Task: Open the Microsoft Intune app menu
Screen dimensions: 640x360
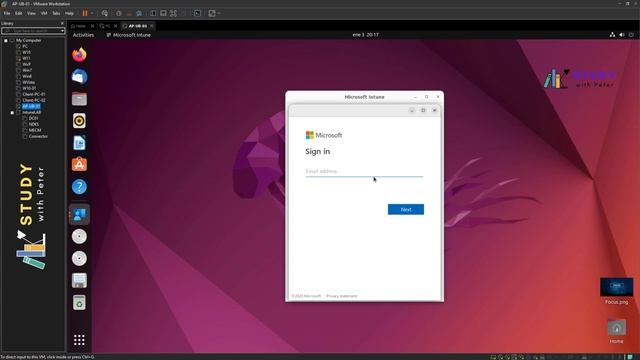Action: click(129, 35)
